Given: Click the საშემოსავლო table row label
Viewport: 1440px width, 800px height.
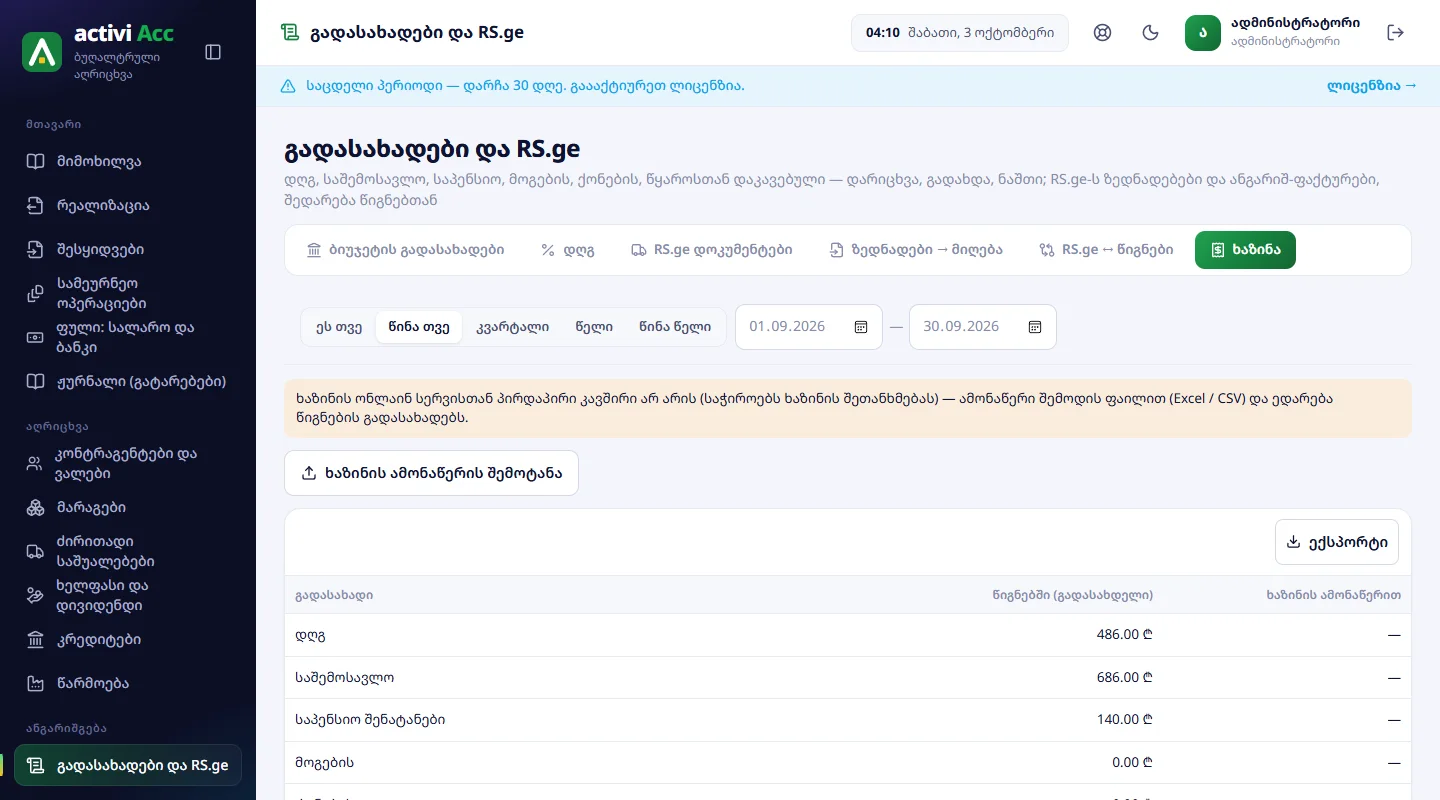Looking at the screenshot, I should point(345,677).
